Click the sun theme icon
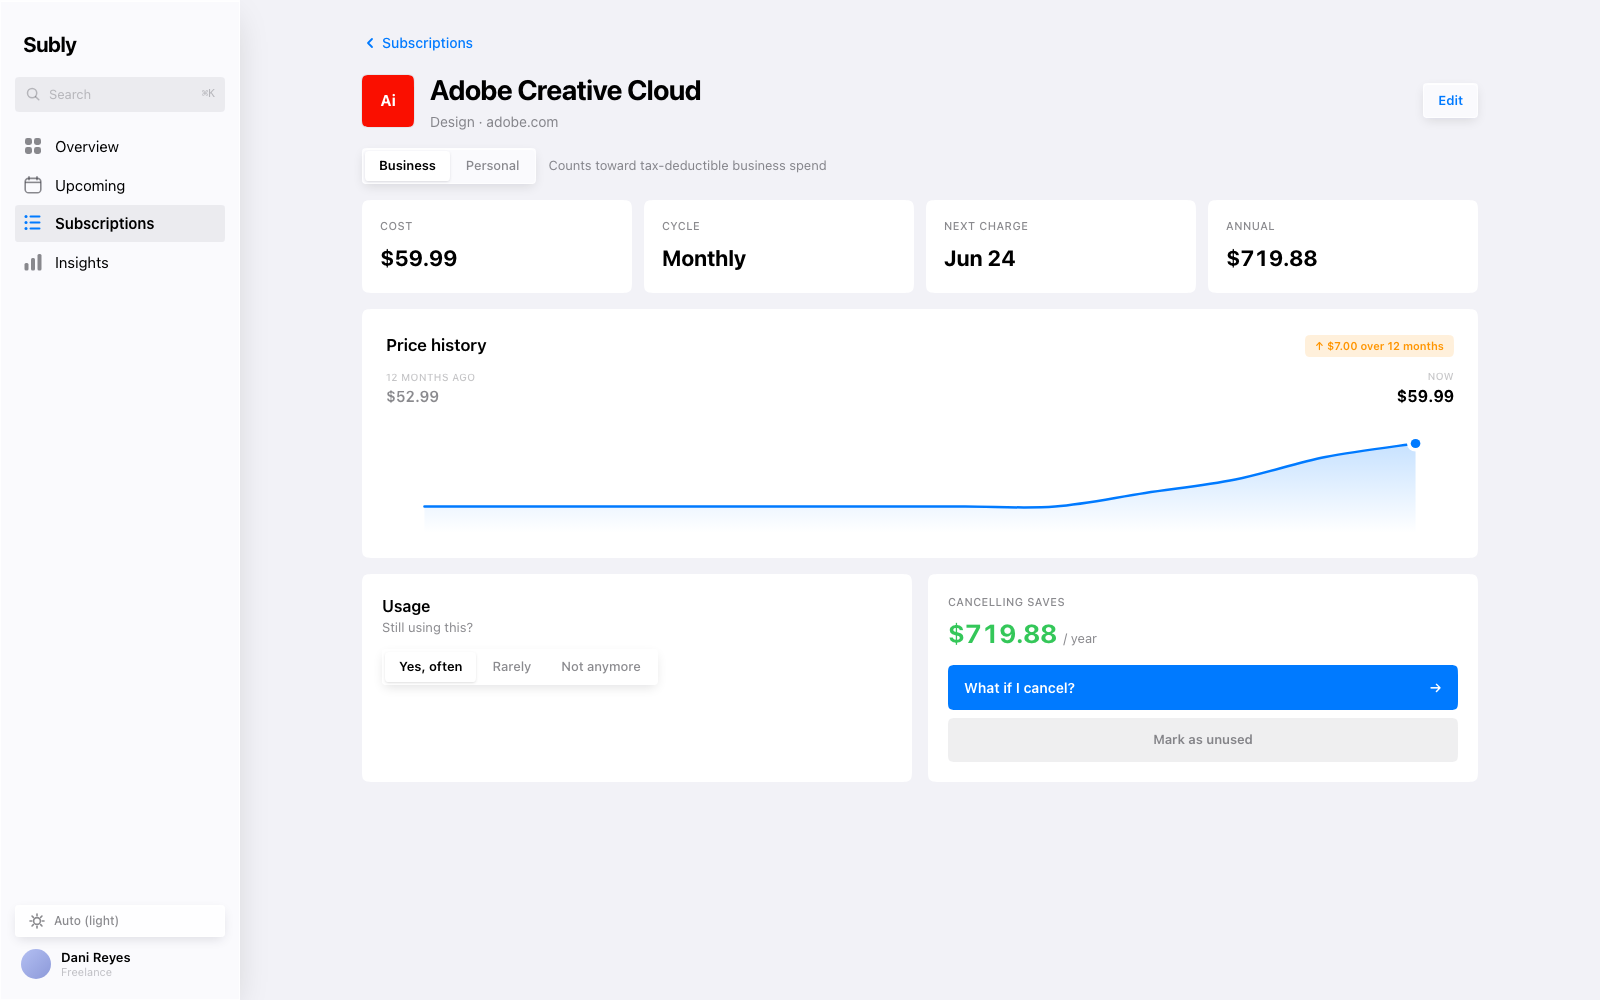Screen dimensions: 1600x1000 point(37,921)
